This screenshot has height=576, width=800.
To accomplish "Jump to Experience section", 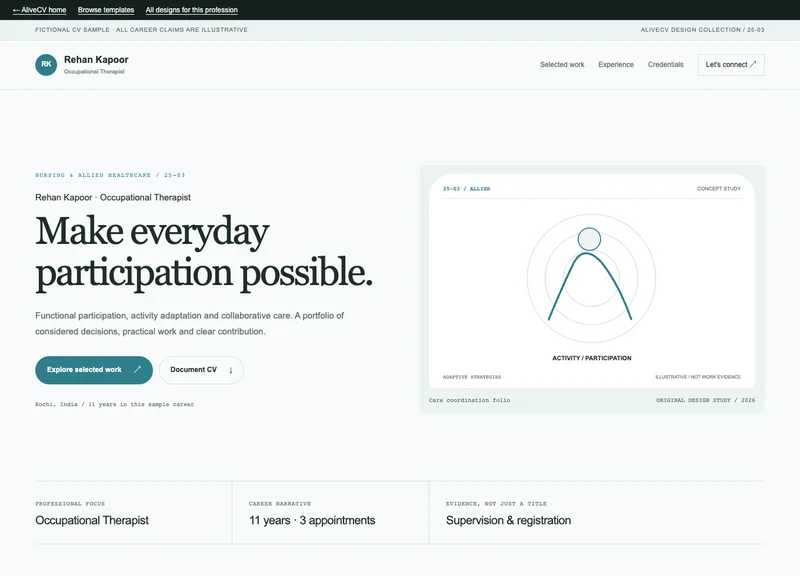I will click(616, 65).
